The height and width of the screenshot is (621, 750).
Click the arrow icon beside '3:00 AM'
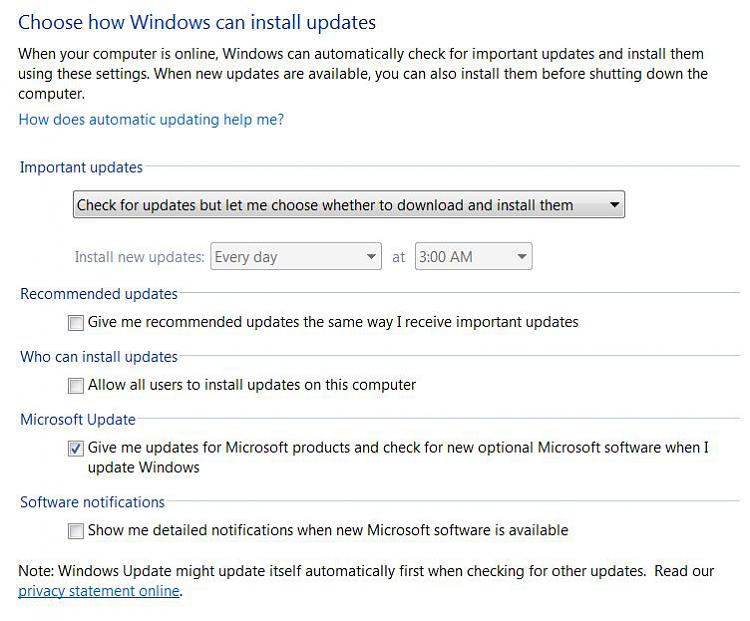pyautogui.click(x=522, y=256)
